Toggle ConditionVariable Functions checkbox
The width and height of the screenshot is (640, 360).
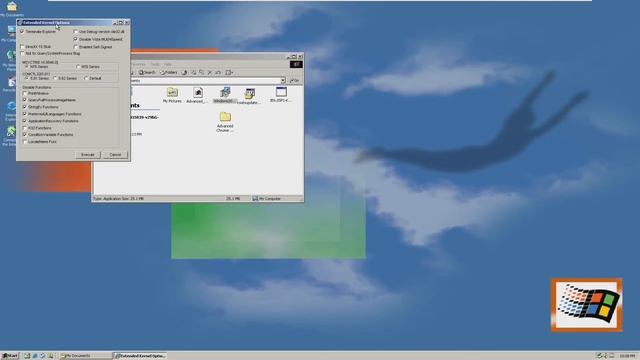(x=25, y=134)
